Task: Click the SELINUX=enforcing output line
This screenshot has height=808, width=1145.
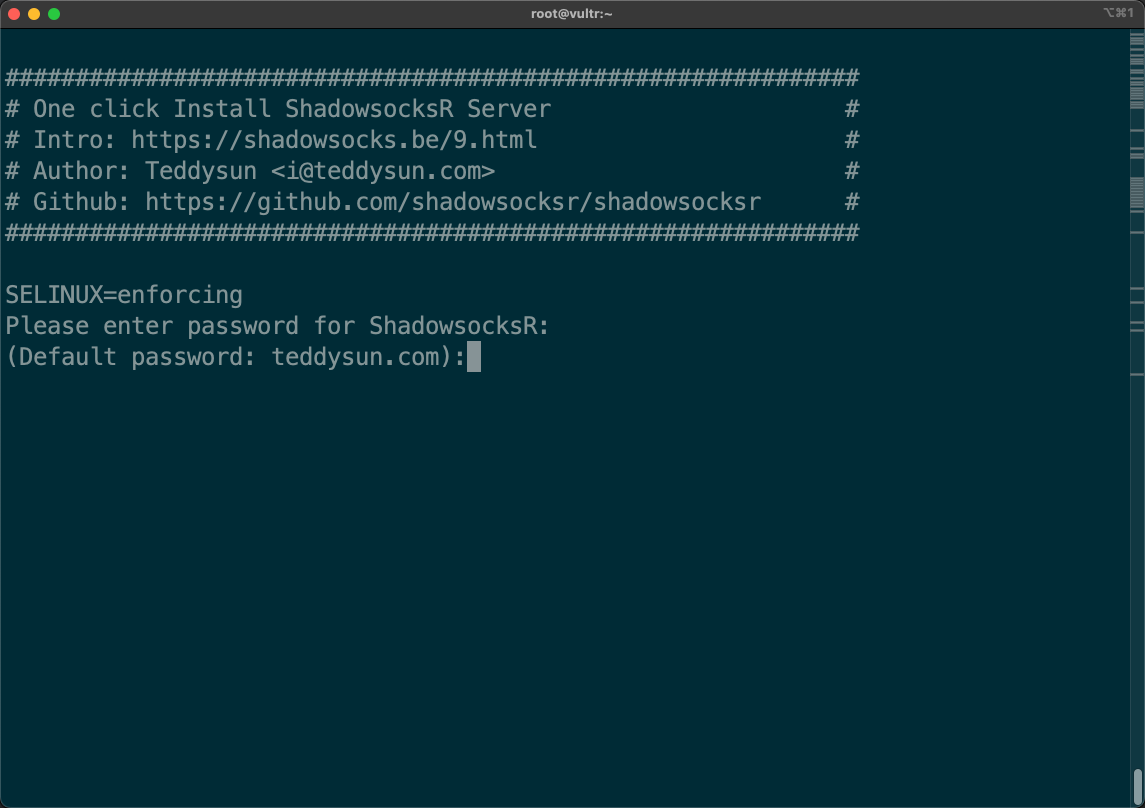Action: [x=124, y=295]
